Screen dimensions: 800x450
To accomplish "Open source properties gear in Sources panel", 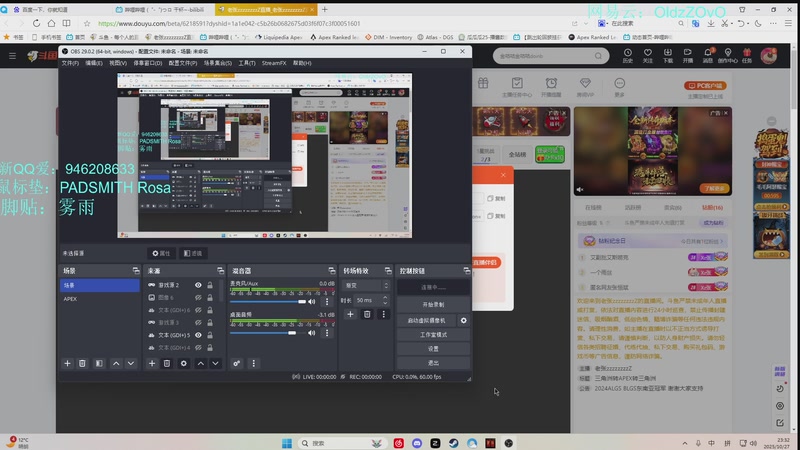I will point(184,363).
